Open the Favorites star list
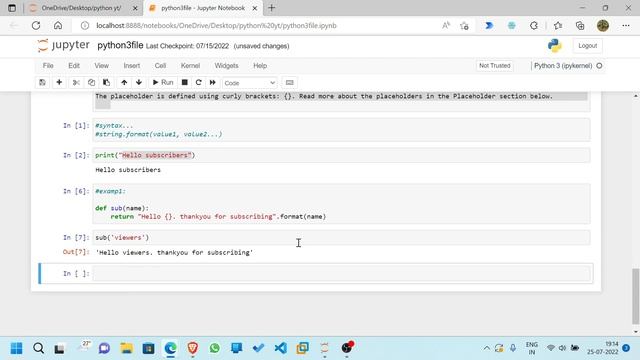Viewport: 640px width, 360px height. pos(558,25)
